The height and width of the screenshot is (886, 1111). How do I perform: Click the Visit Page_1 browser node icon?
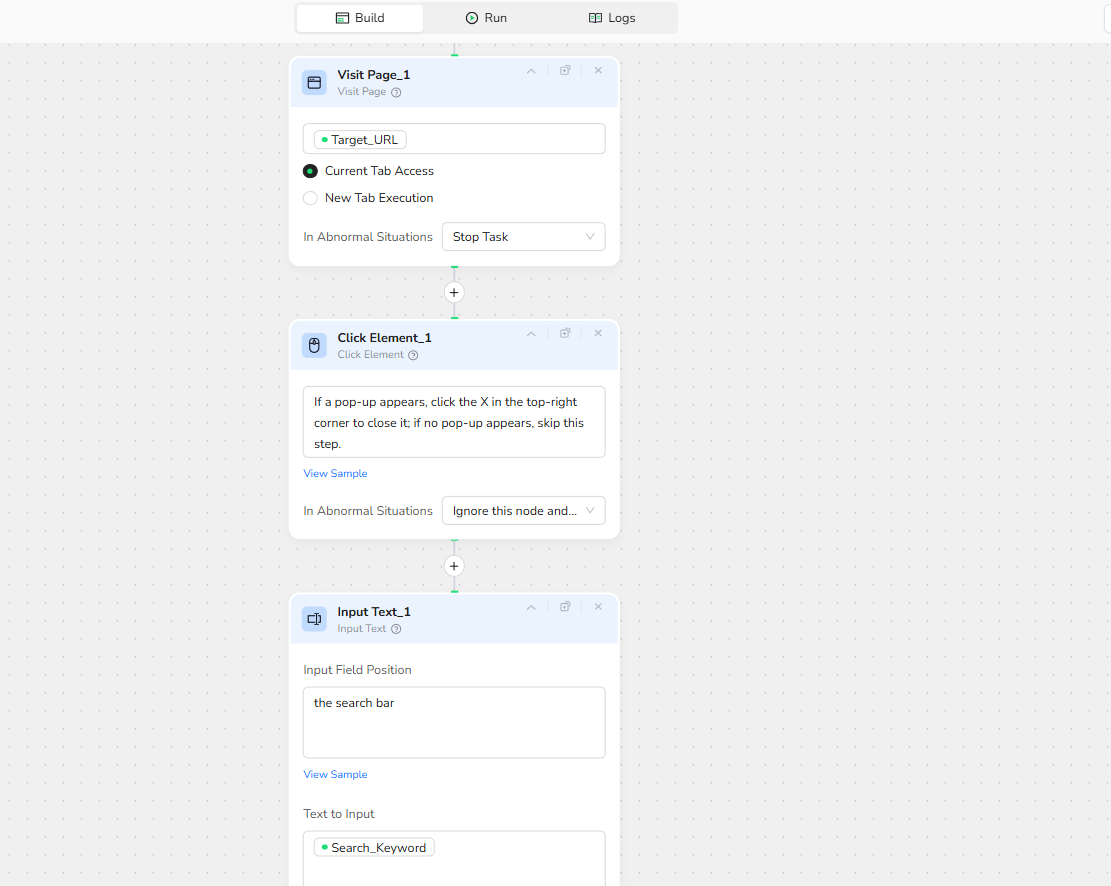[314, 83]
